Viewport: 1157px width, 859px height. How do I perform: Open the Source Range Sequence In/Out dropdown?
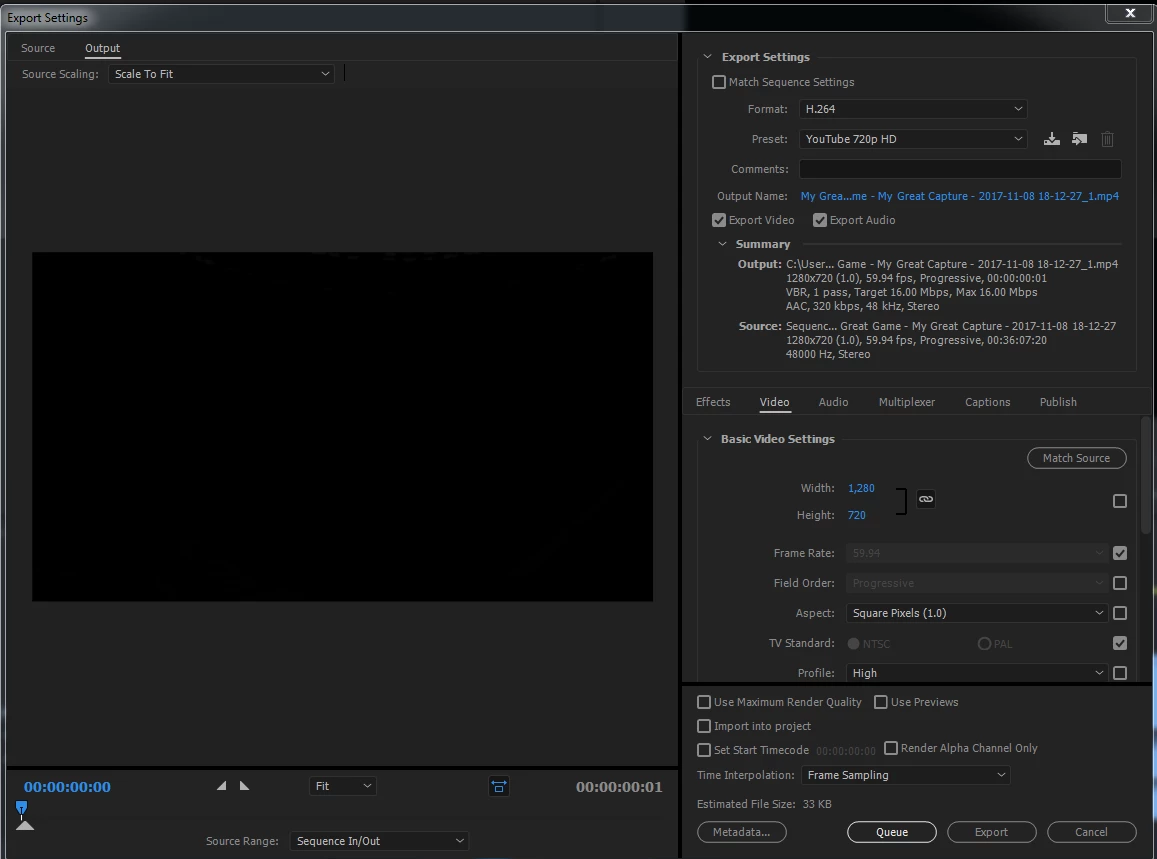click(379, 841)
